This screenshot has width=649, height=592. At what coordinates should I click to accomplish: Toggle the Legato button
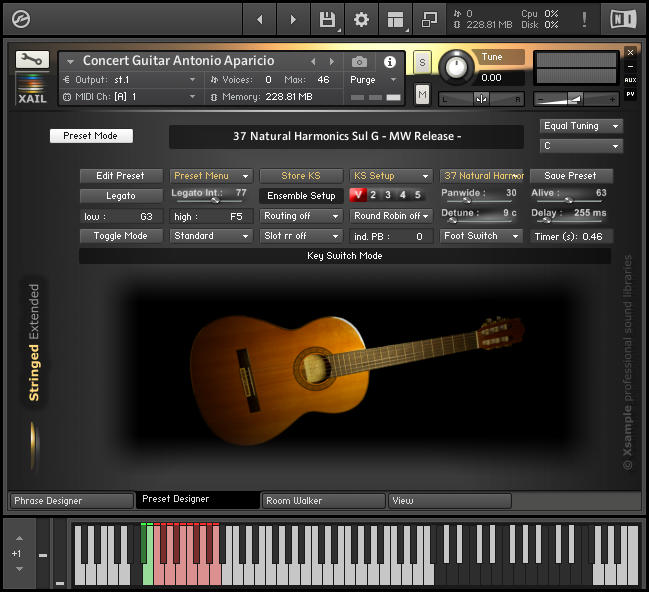[121, 196]
